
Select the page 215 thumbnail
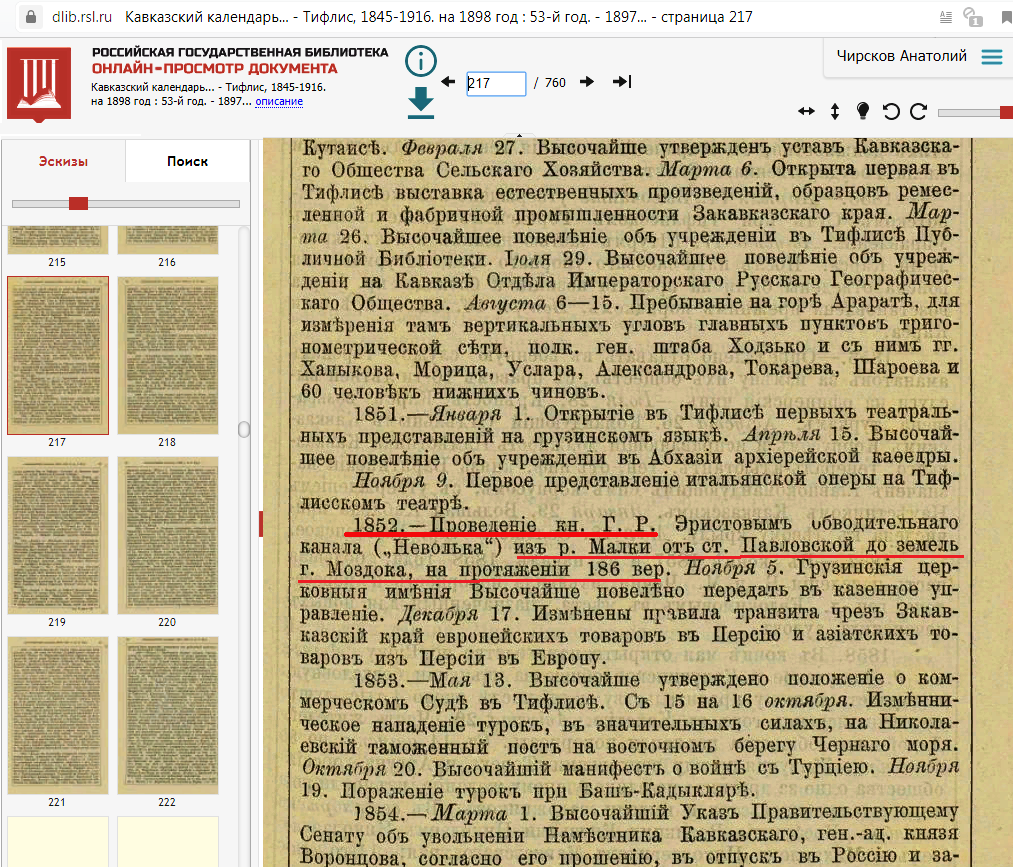pos(57,240)
